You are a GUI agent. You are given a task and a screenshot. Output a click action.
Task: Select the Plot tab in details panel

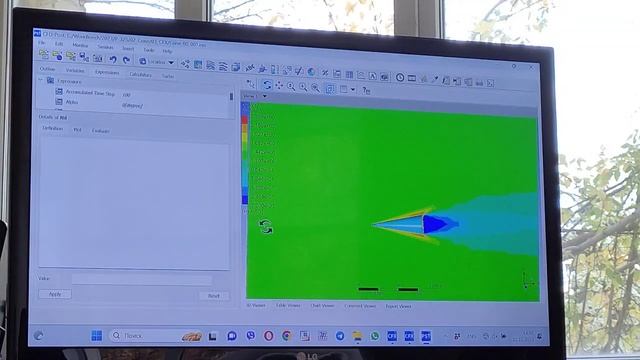pos(78,130)
